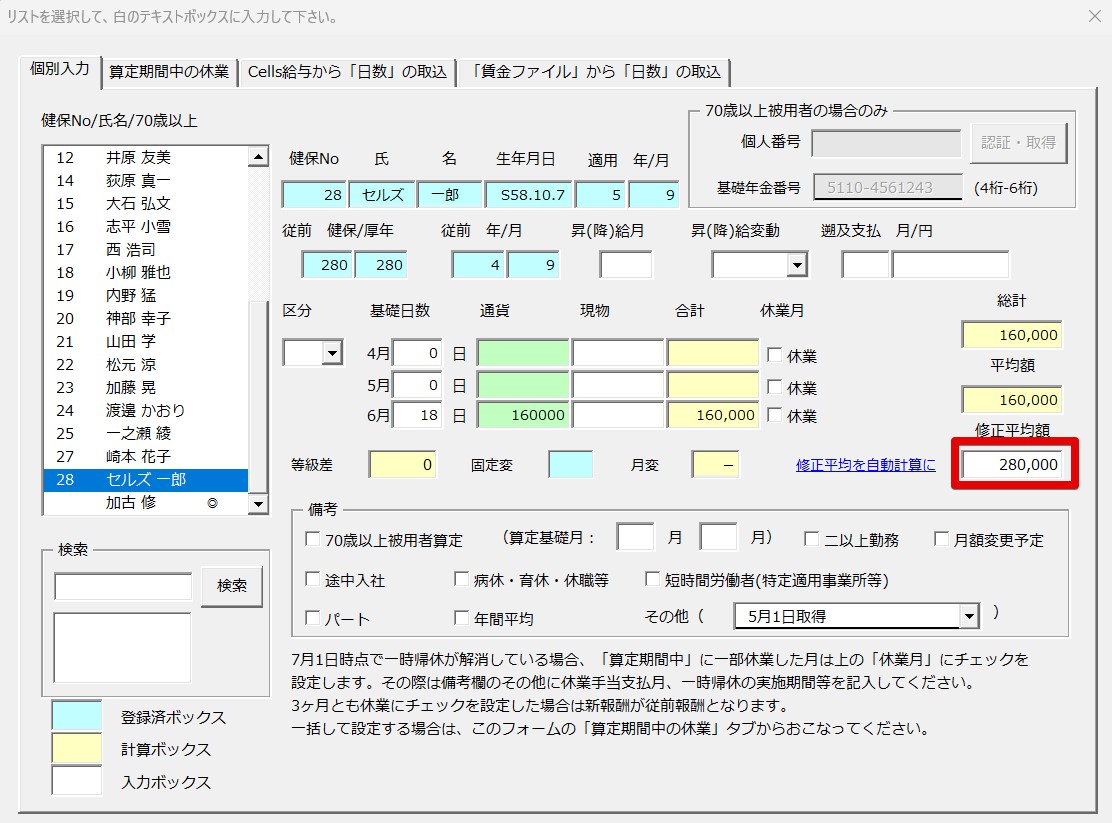Click the 4月 基礎日数 input field
Image resolution: width=1112 pixels, height=823 pixels.
tap(417, 353)
